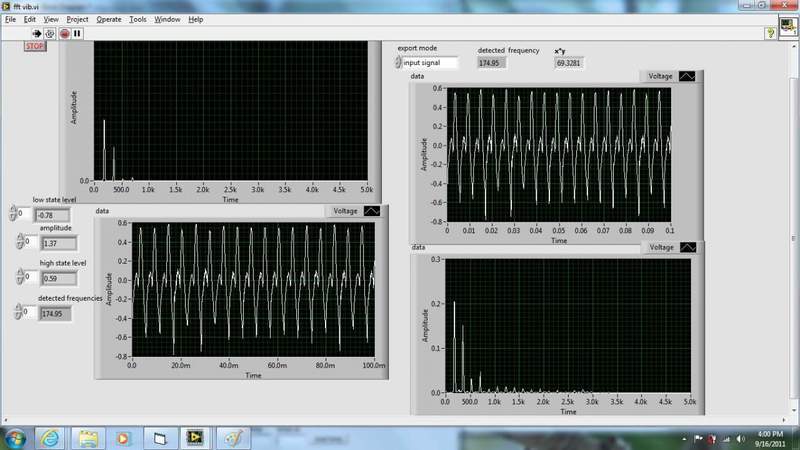Click Voltage plot legend swatch on bottom-left graph
This screenshot has width=800, height=450.
coord(371,211)
